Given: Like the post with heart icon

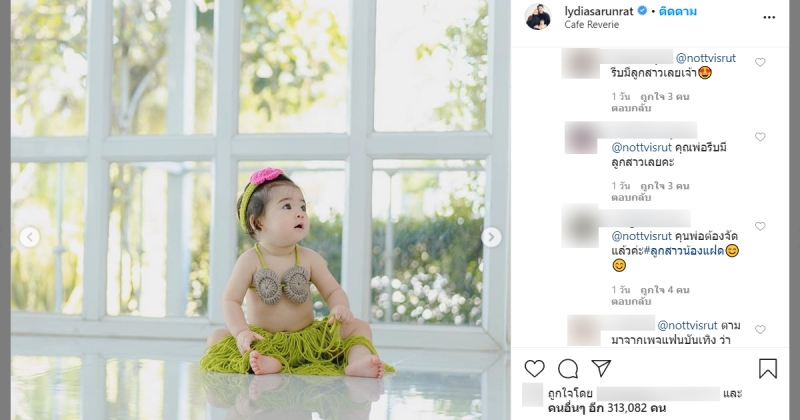Looking at the screenshot, I should click(x=535, y=368).
